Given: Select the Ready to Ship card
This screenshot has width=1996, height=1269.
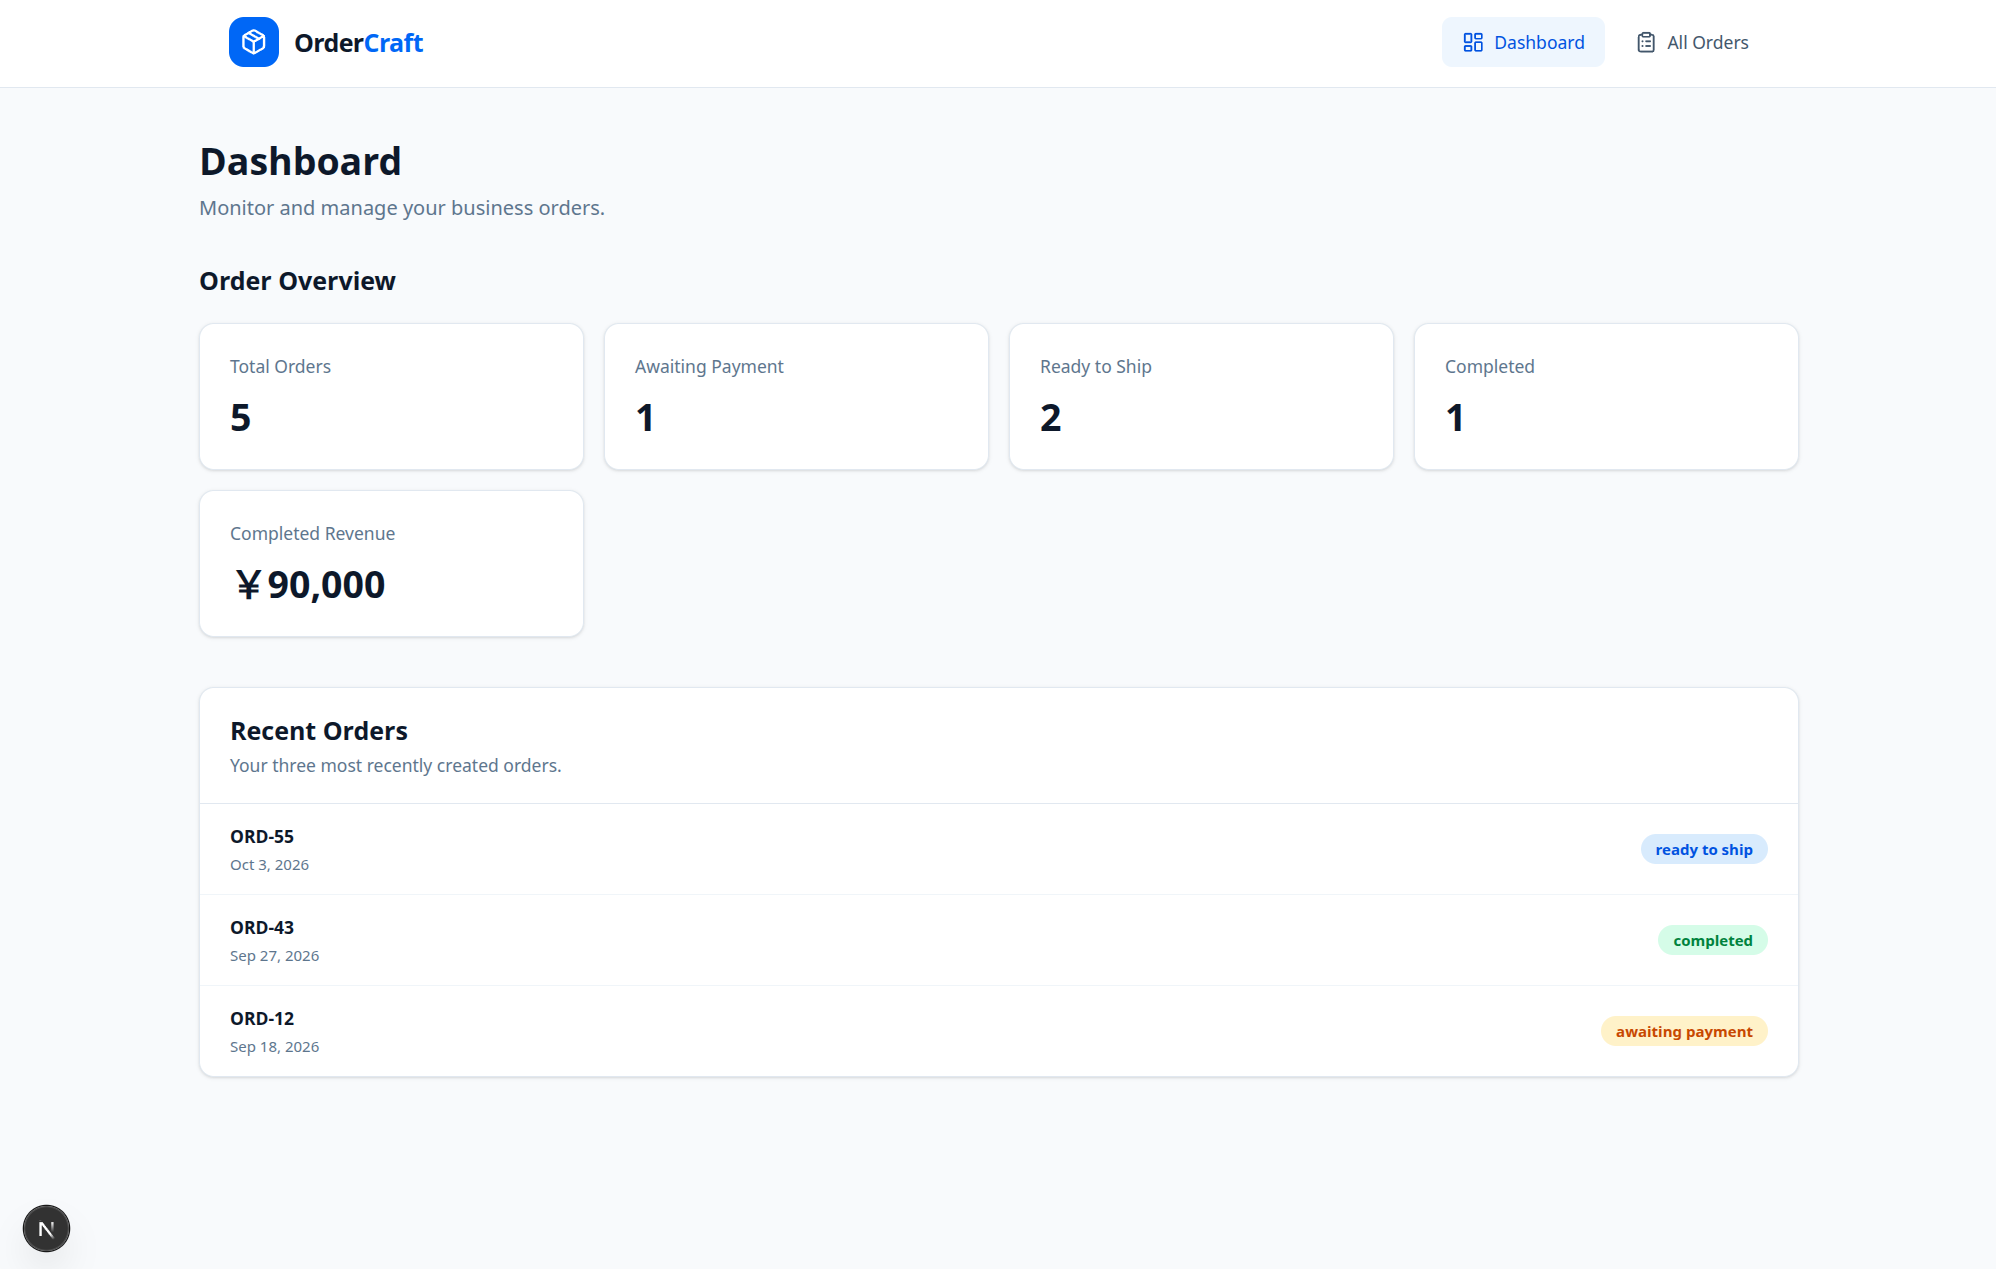Looking at the screenshot, I should click(x=1201, y=396).
